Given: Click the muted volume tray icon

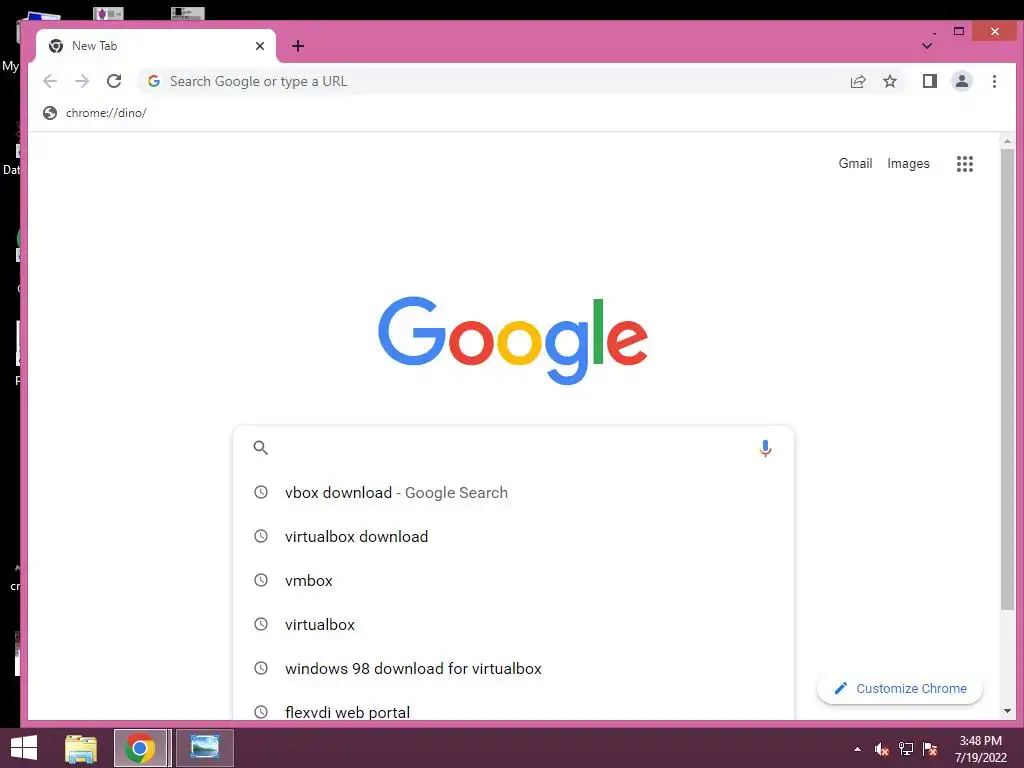Looking at the screenshot, I should pyautogui.click(x=882, y=749).
